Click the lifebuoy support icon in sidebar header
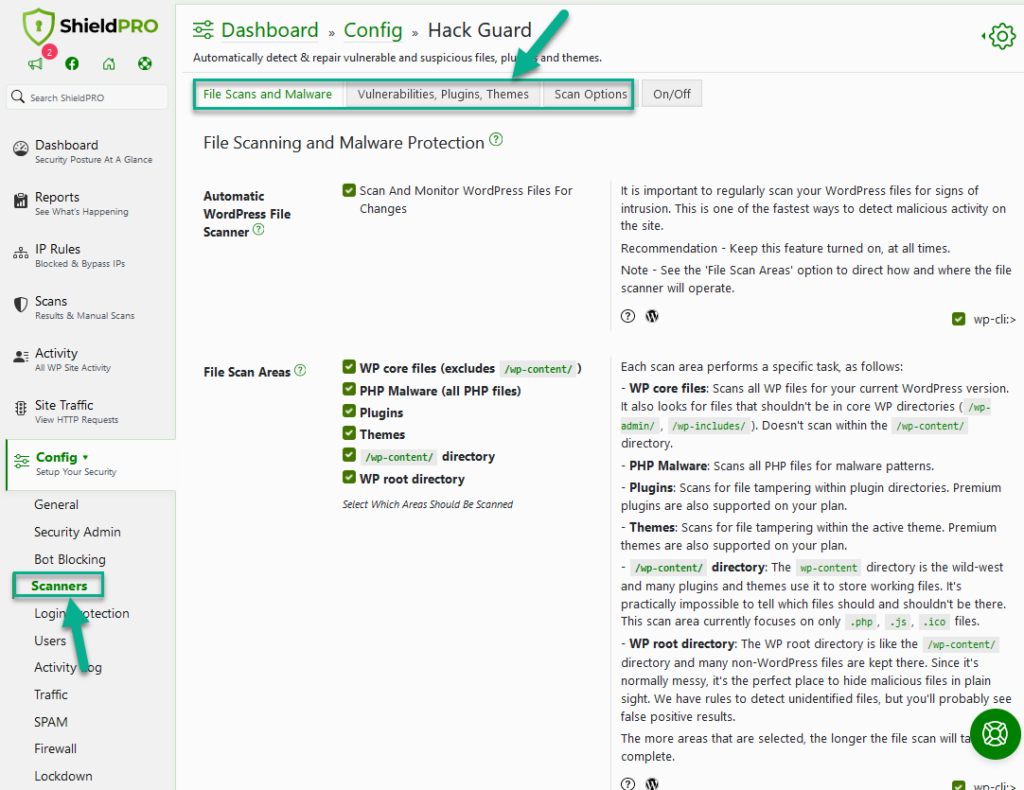1024x790 pixels. 145,64
